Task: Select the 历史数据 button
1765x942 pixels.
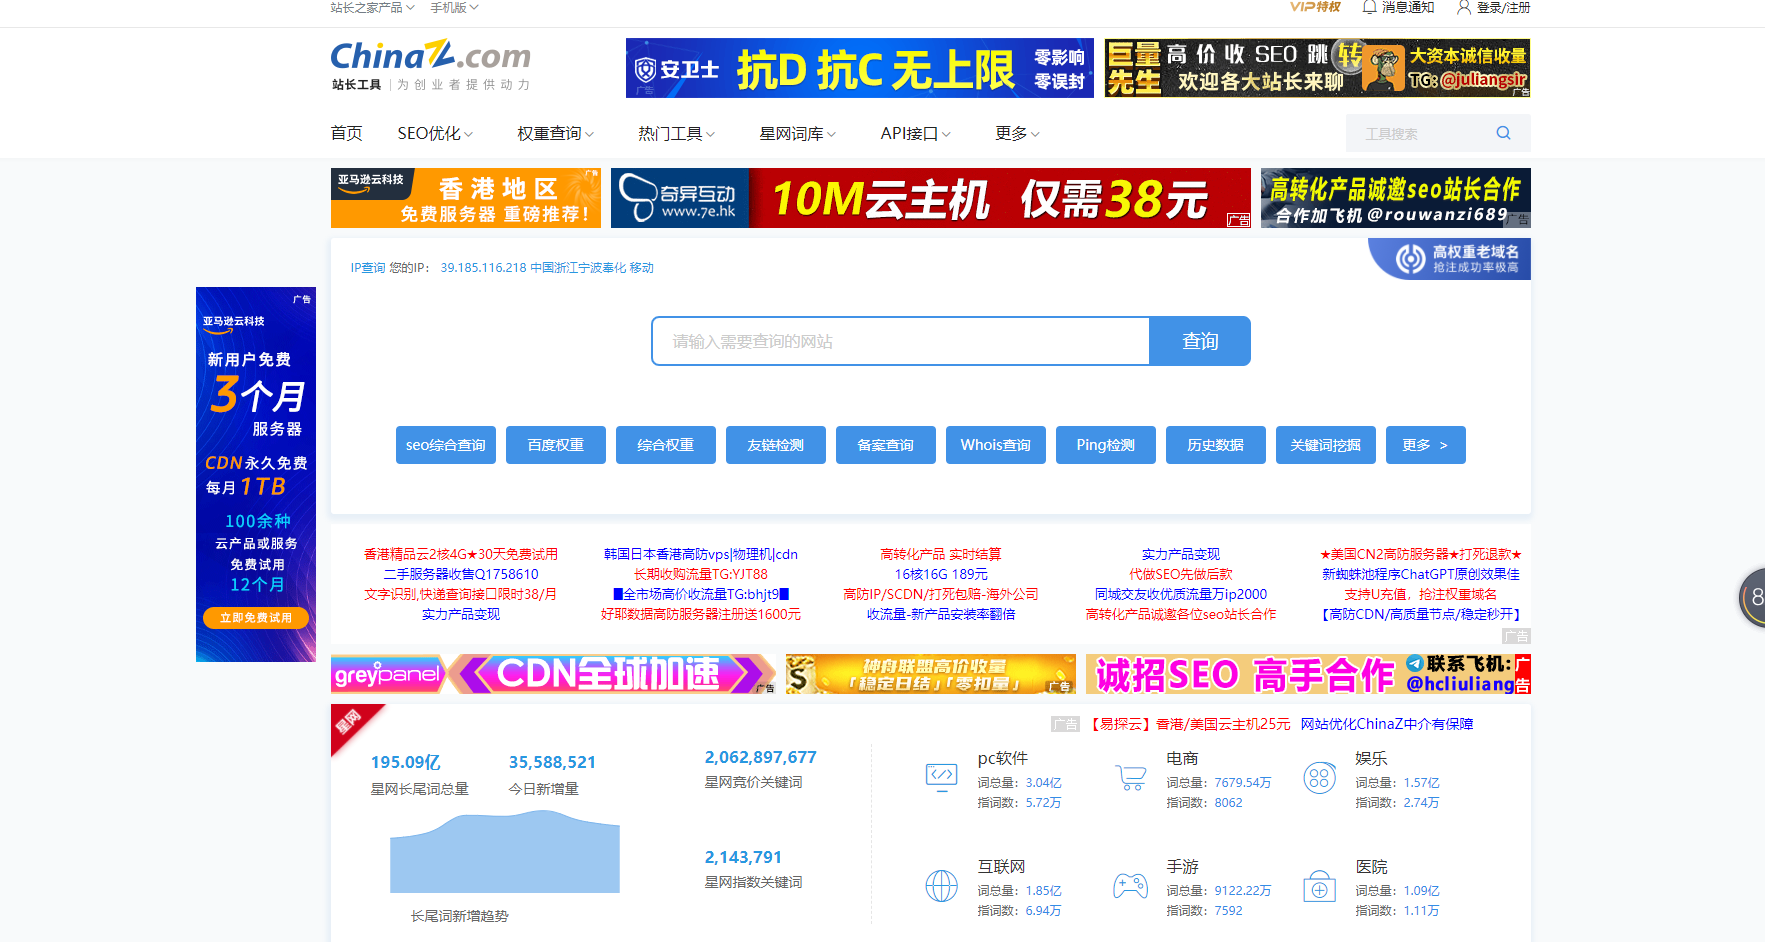Action: (x=1216, y=445)
